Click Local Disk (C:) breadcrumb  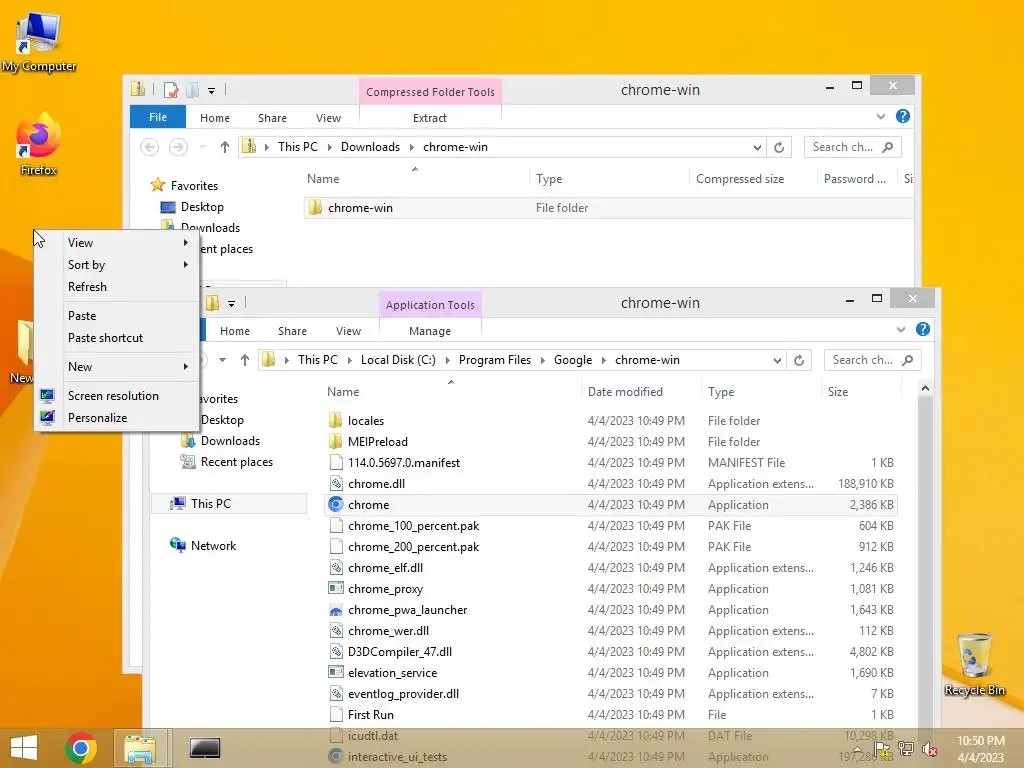point(398,360)
